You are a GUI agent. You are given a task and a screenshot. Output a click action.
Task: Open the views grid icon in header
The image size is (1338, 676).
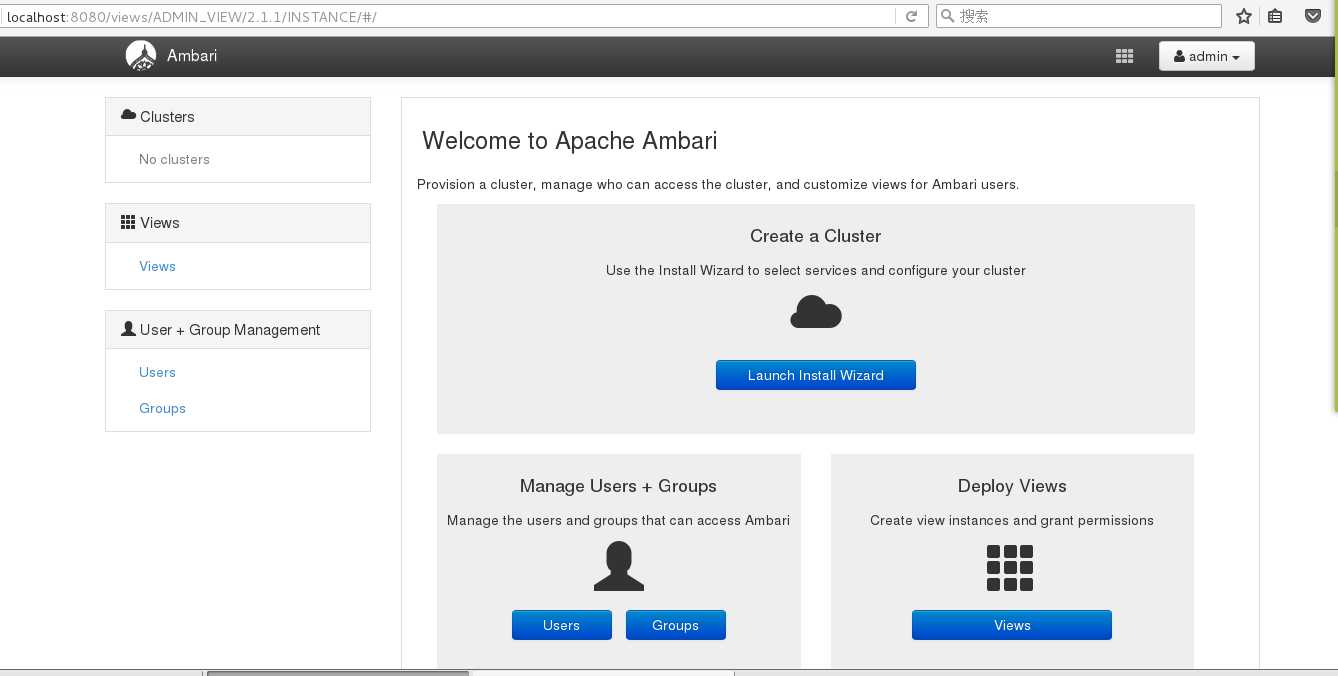[1124, 57]
